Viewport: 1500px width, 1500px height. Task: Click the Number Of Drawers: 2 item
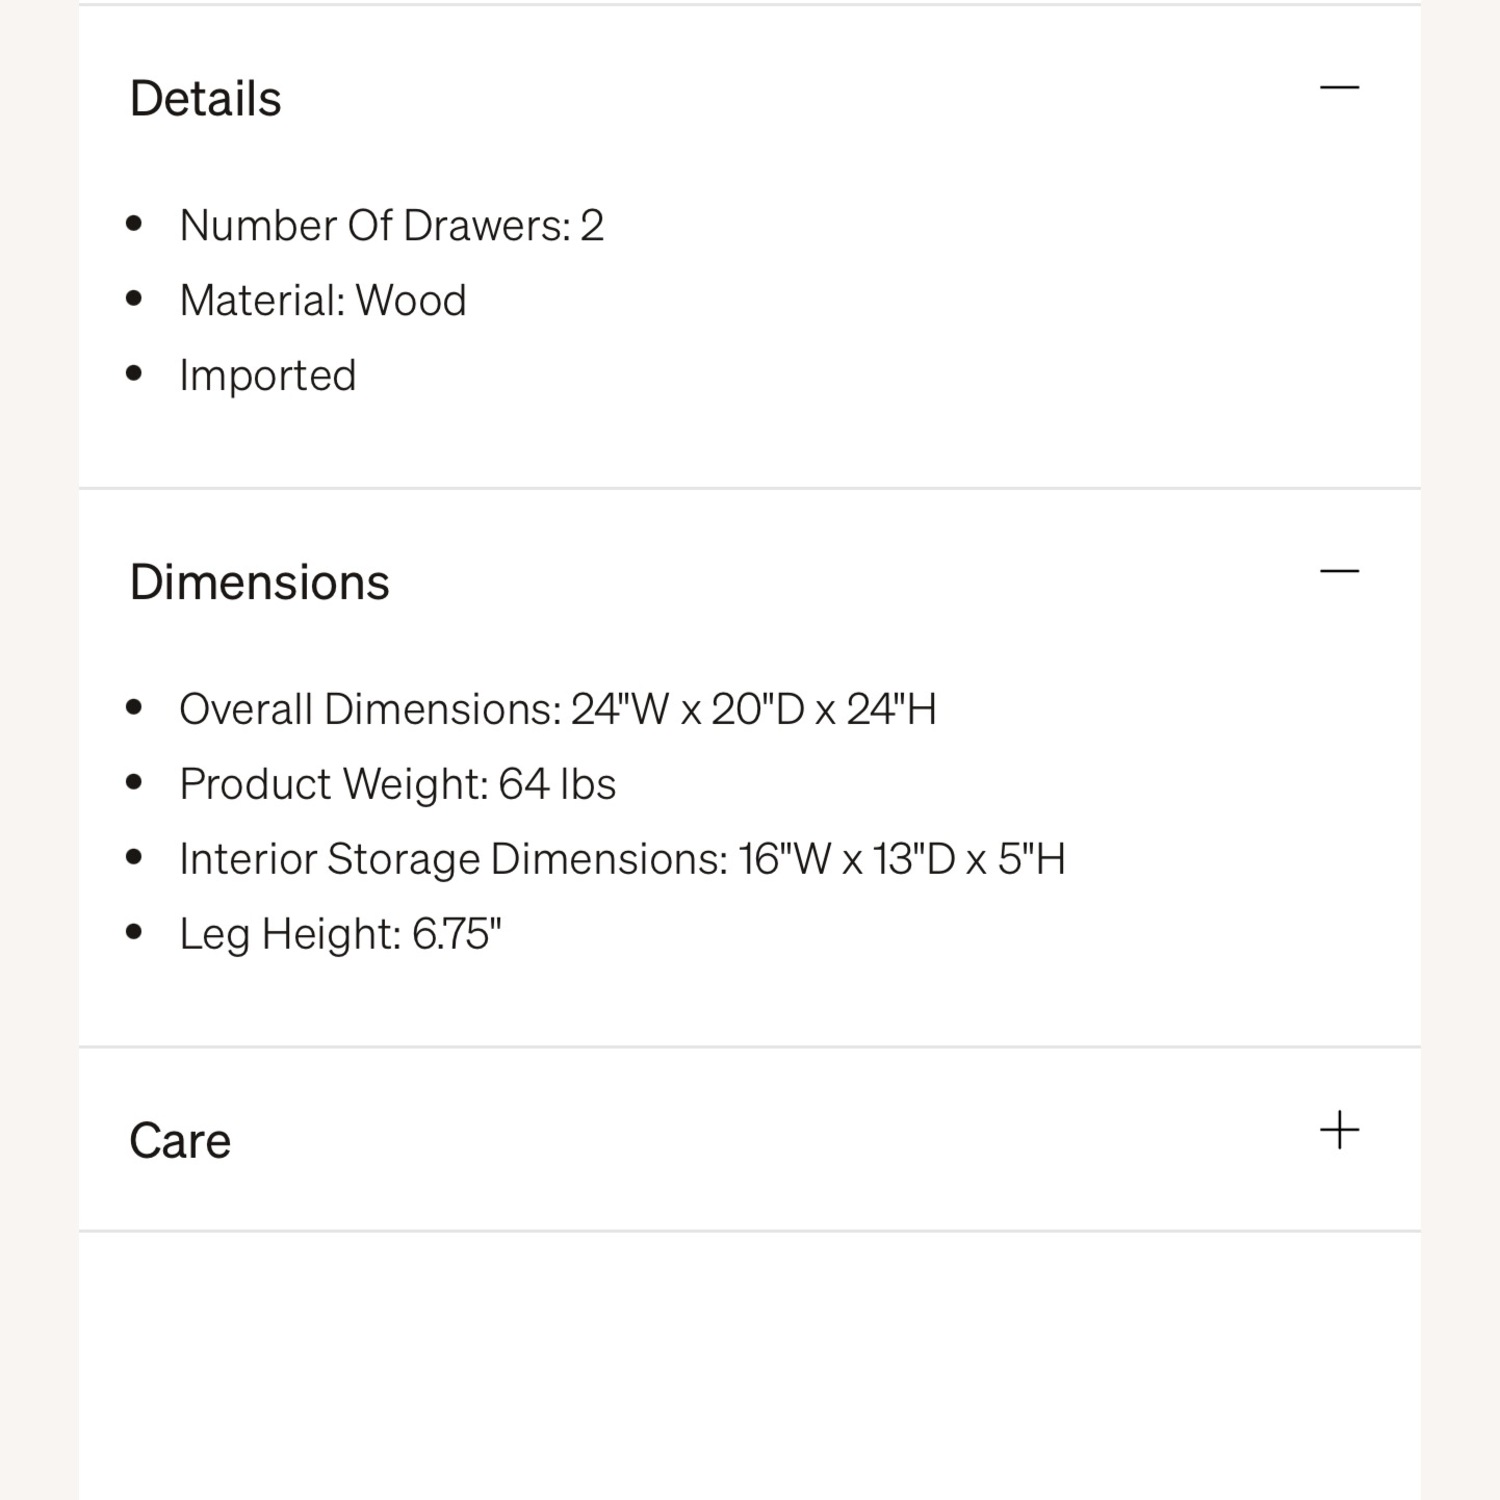point(391,226)
